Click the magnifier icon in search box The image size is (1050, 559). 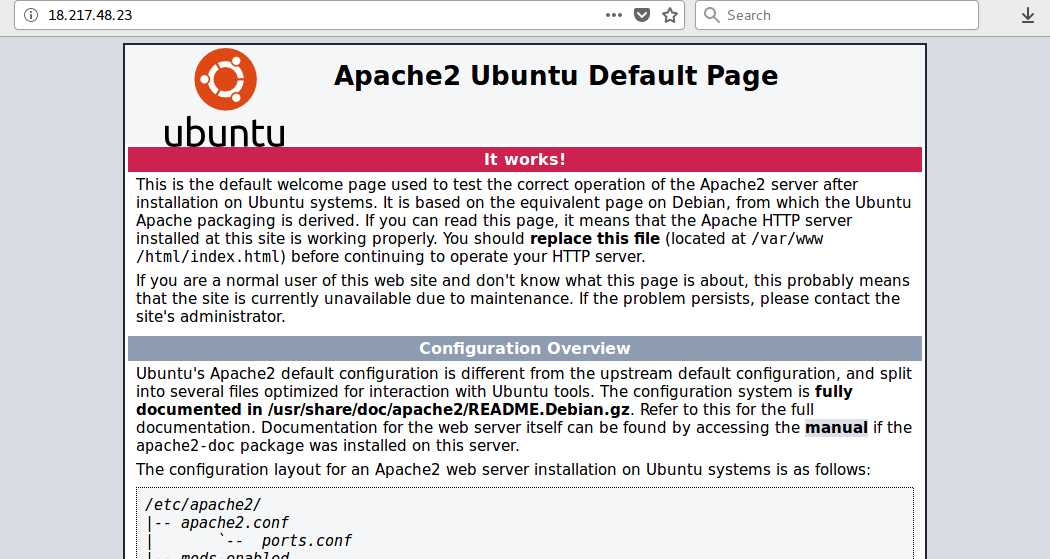pos(712,15)
